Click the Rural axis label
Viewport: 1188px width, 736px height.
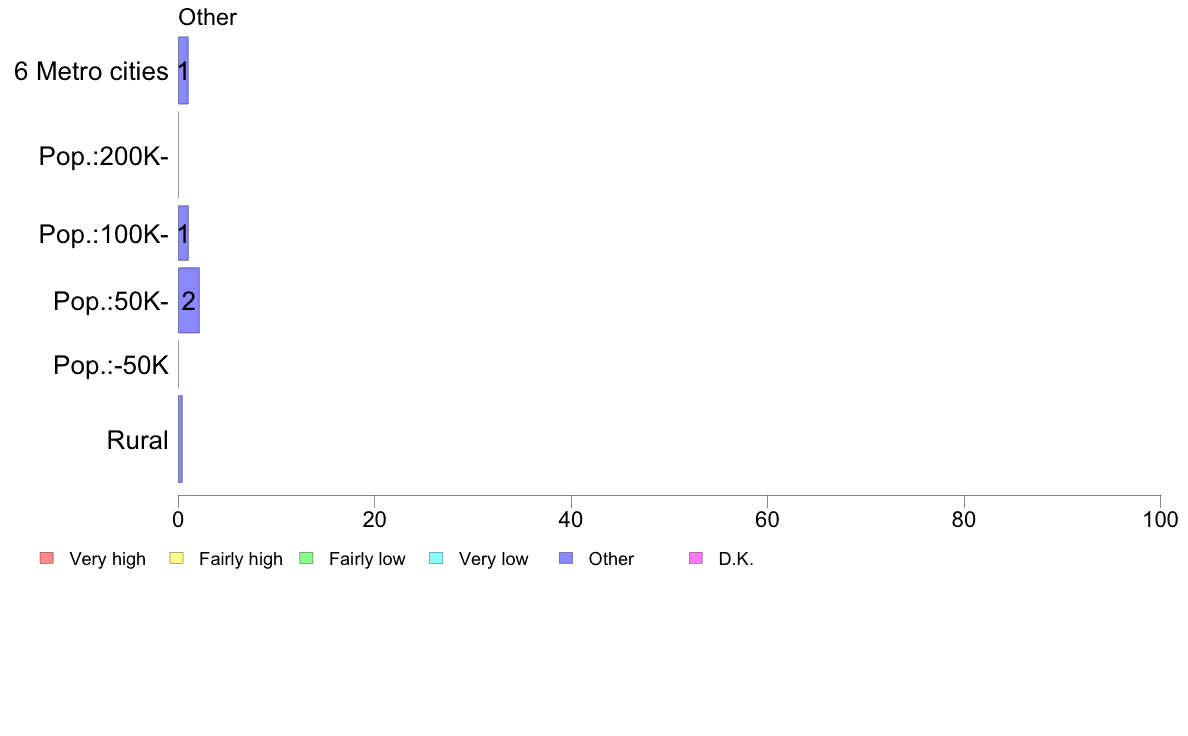coord(137,440)
